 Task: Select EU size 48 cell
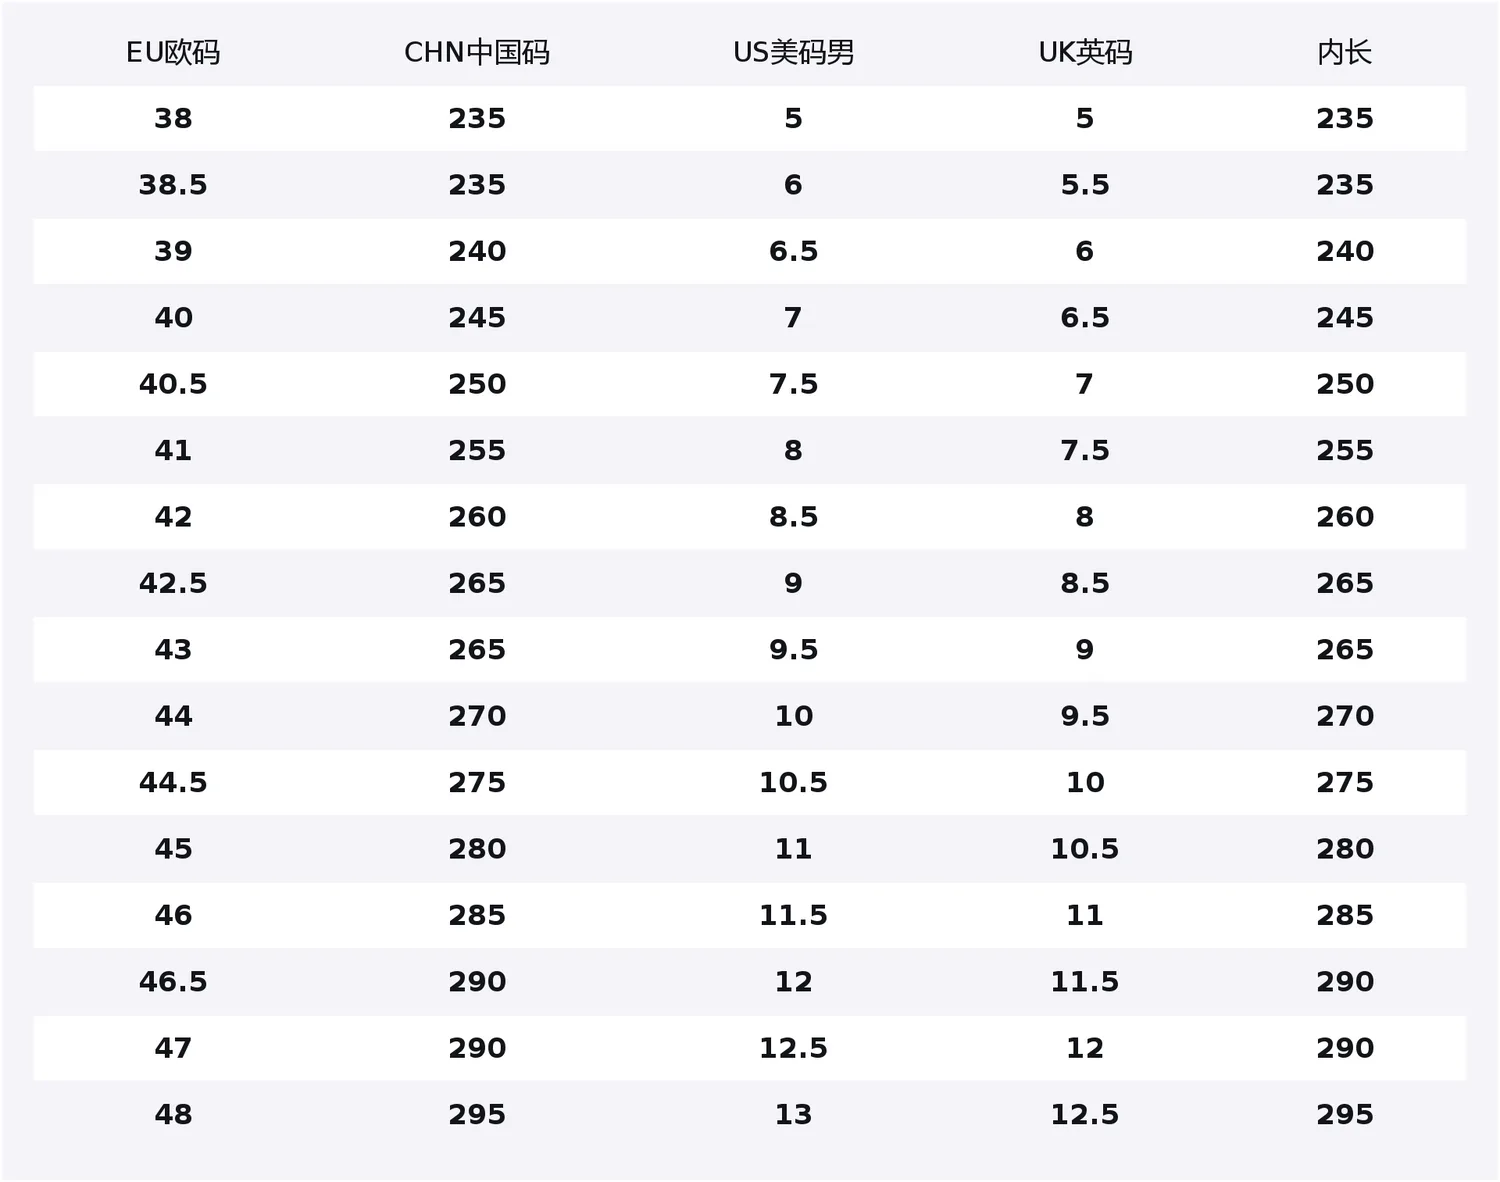[173, 1114]
